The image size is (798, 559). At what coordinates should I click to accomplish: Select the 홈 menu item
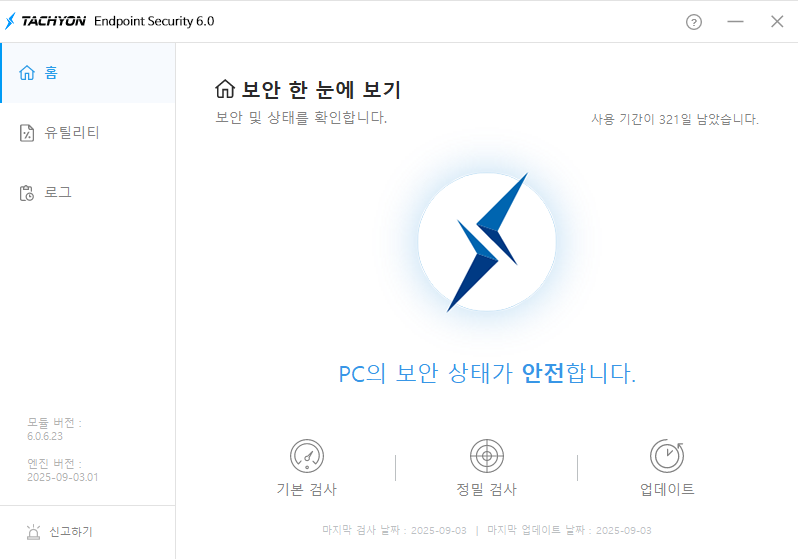(88, 73)
